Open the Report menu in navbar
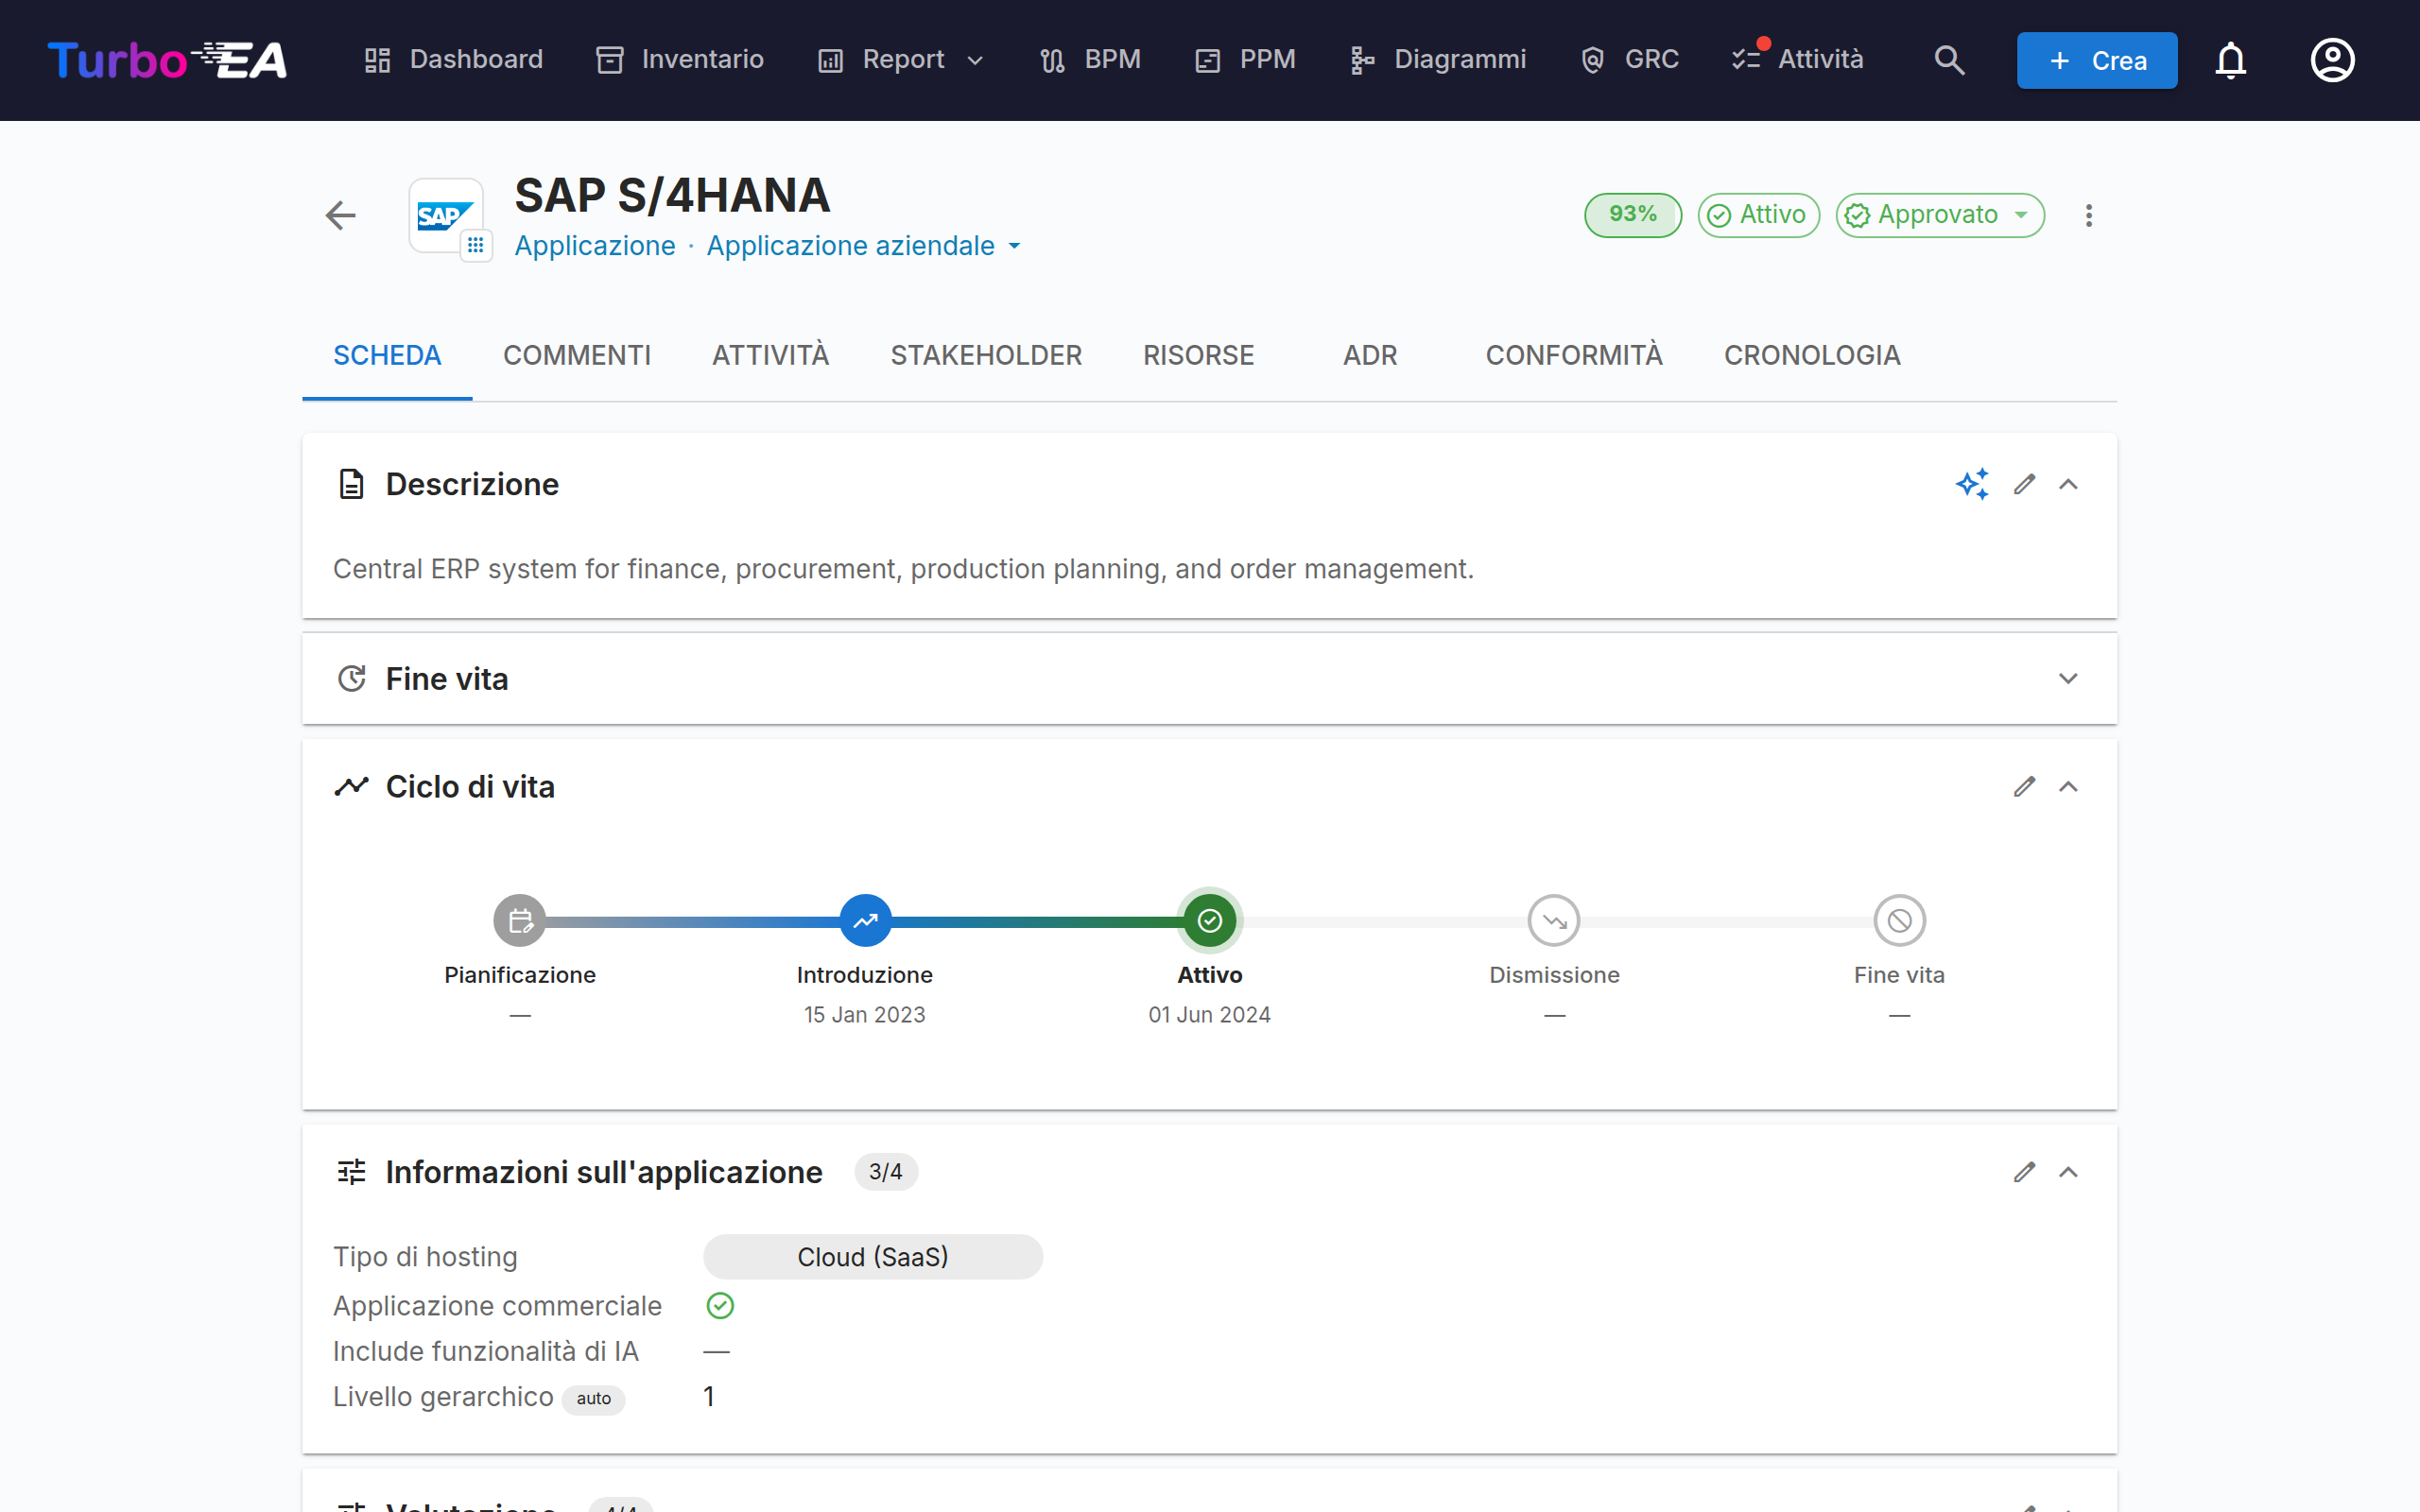Viewport: 2420px width, 1512px height. [x=901, y=60]
